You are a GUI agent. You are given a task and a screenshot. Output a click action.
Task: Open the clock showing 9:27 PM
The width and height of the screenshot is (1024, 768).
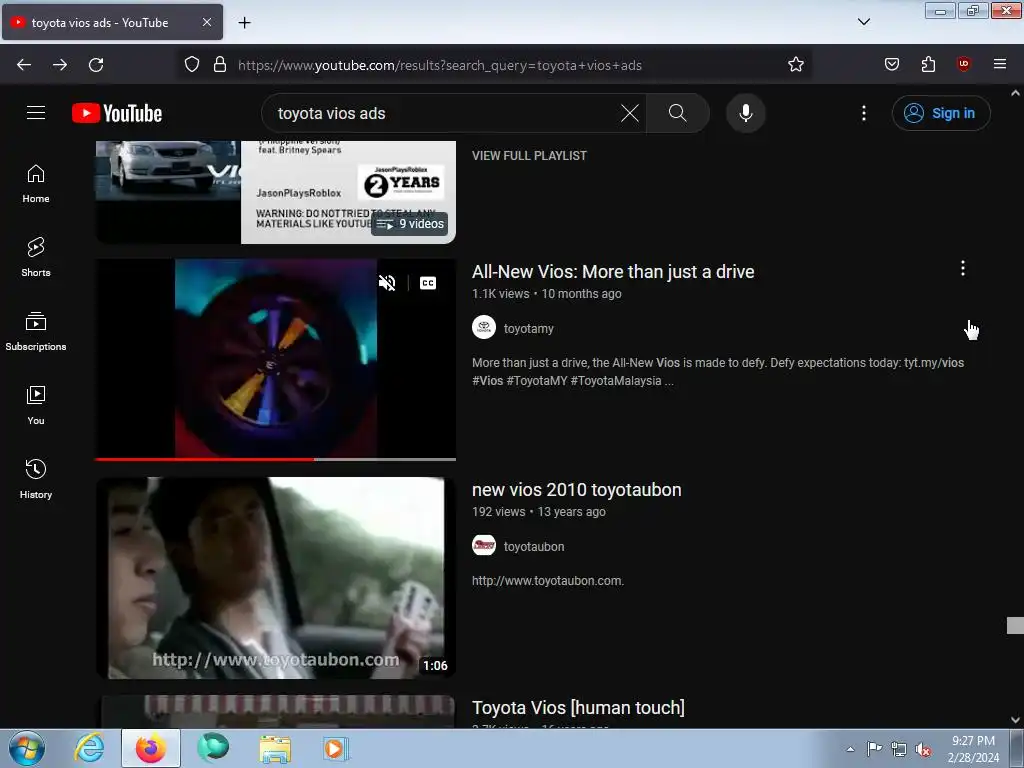coord(973,749)
